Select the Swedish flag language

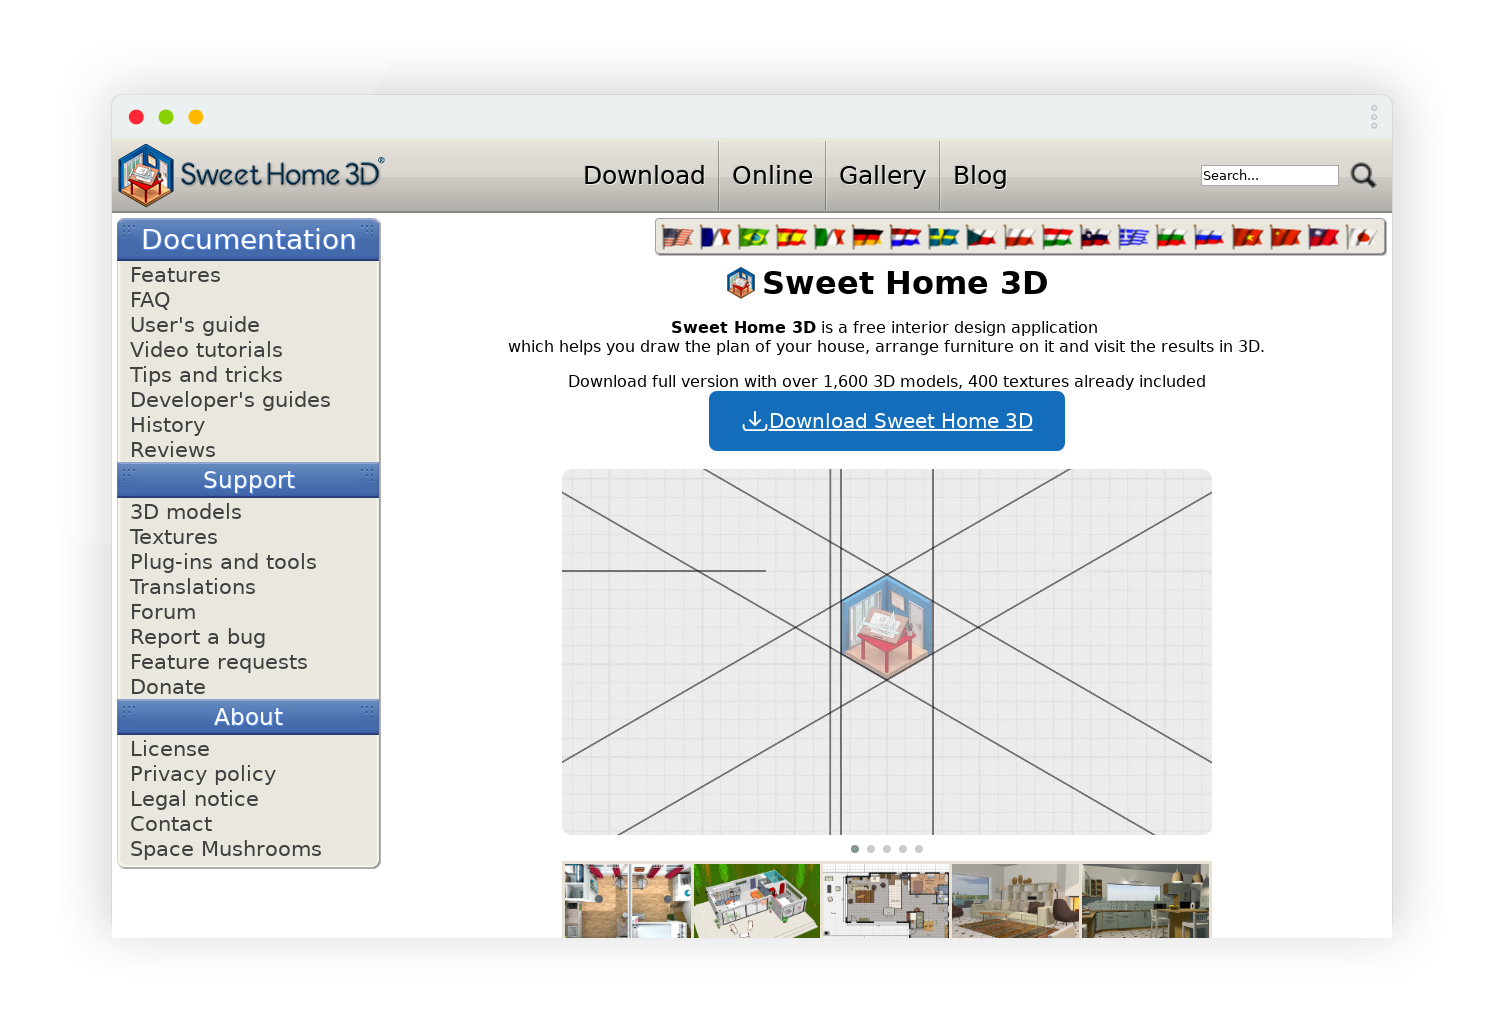click(x=943, y=237)
